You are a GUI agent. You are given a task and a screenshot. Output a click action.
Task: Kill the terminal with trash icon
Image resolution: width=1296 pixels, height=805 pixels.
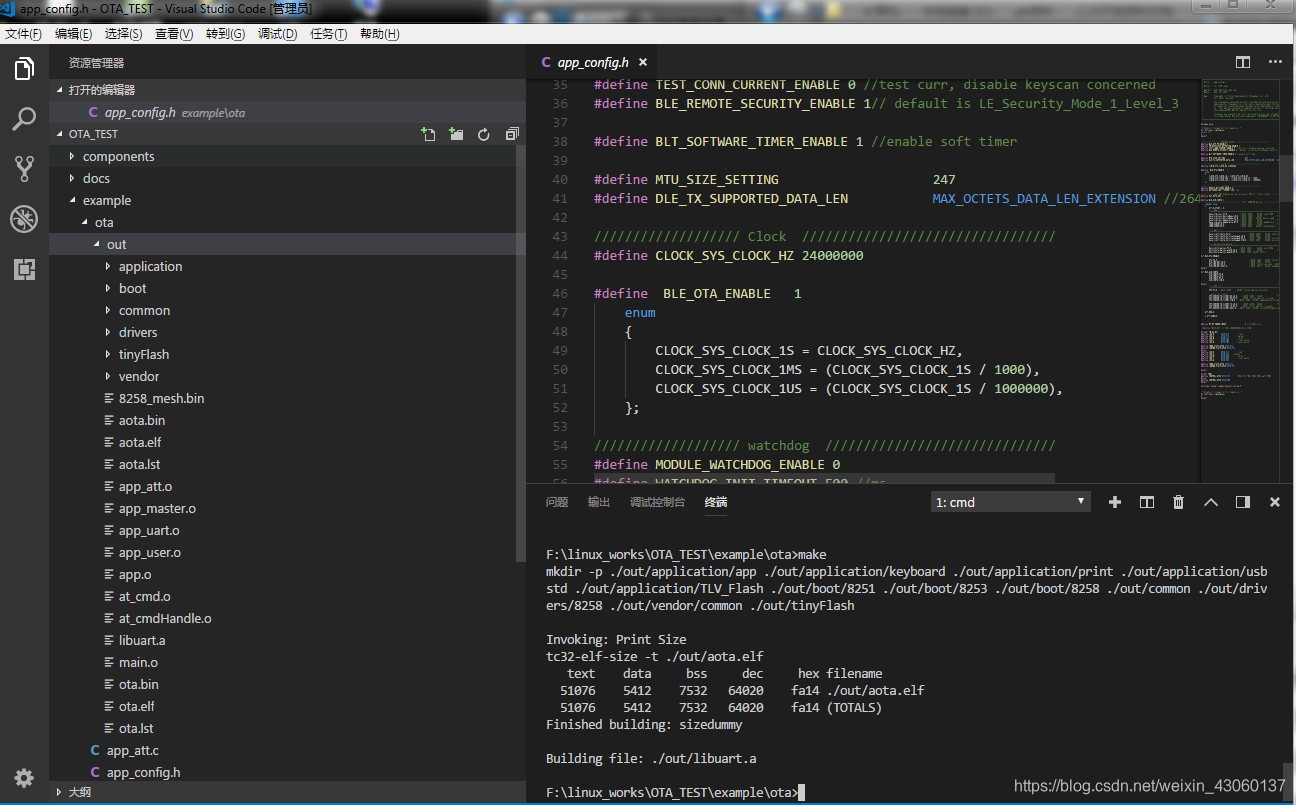[1179, 502]
